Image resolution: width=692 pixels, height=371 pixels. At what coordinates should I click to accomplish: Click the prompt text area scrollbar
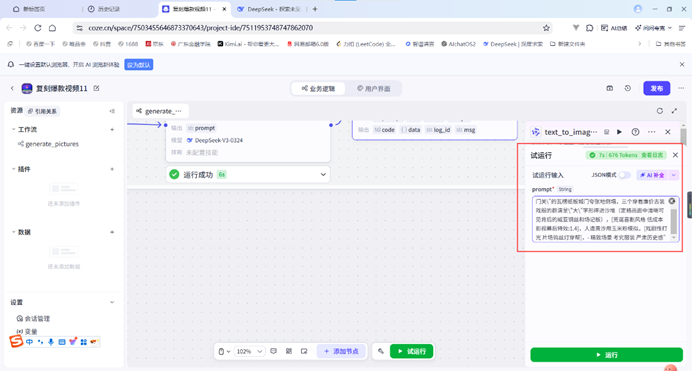pos(673,221)
